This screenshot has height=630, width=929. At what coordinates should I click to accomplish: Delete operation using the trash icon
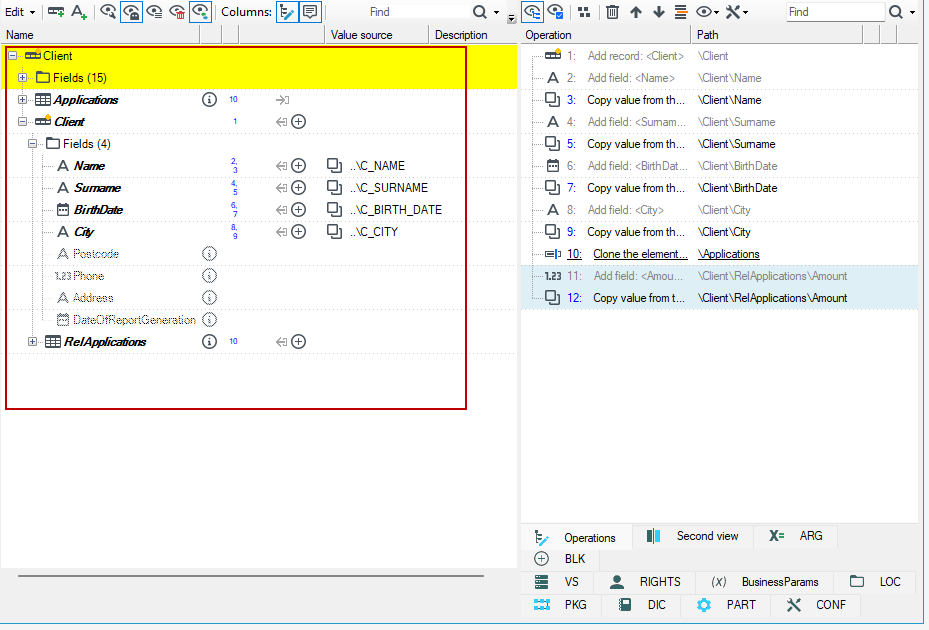[x=613, y=11]
